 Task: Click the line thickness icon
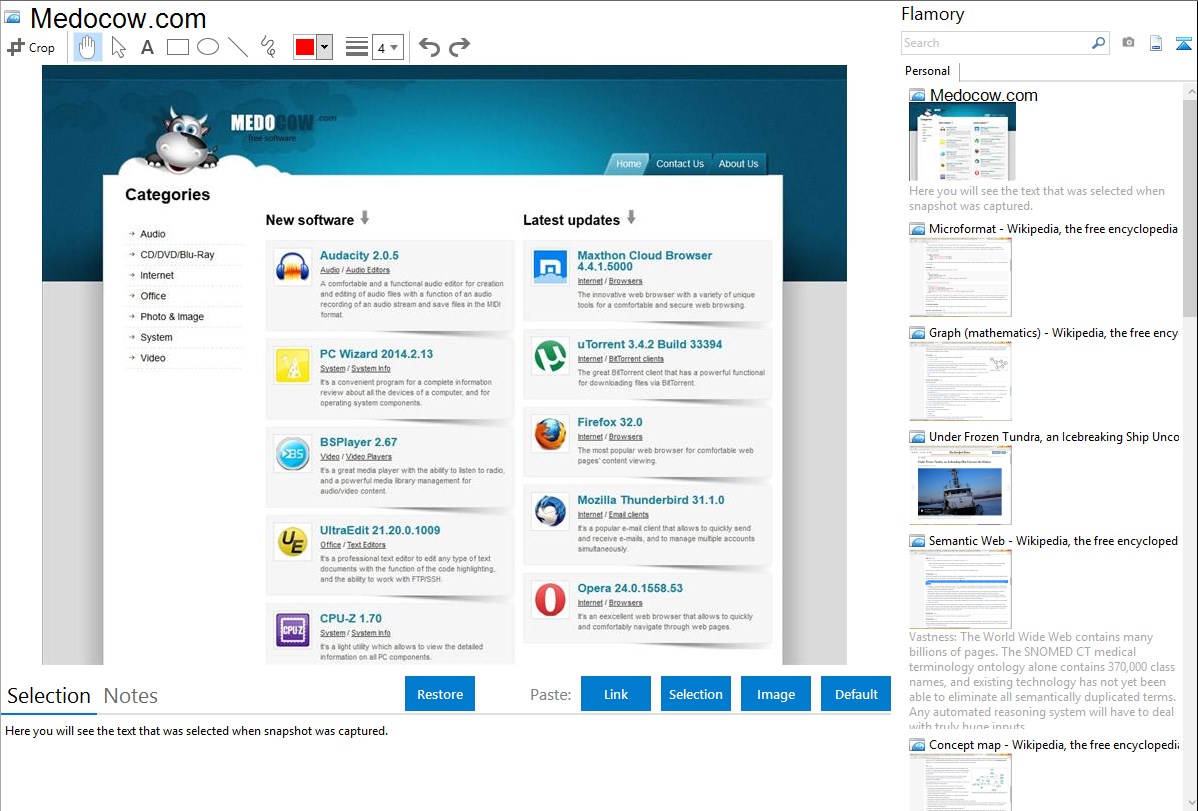[357, 47]
